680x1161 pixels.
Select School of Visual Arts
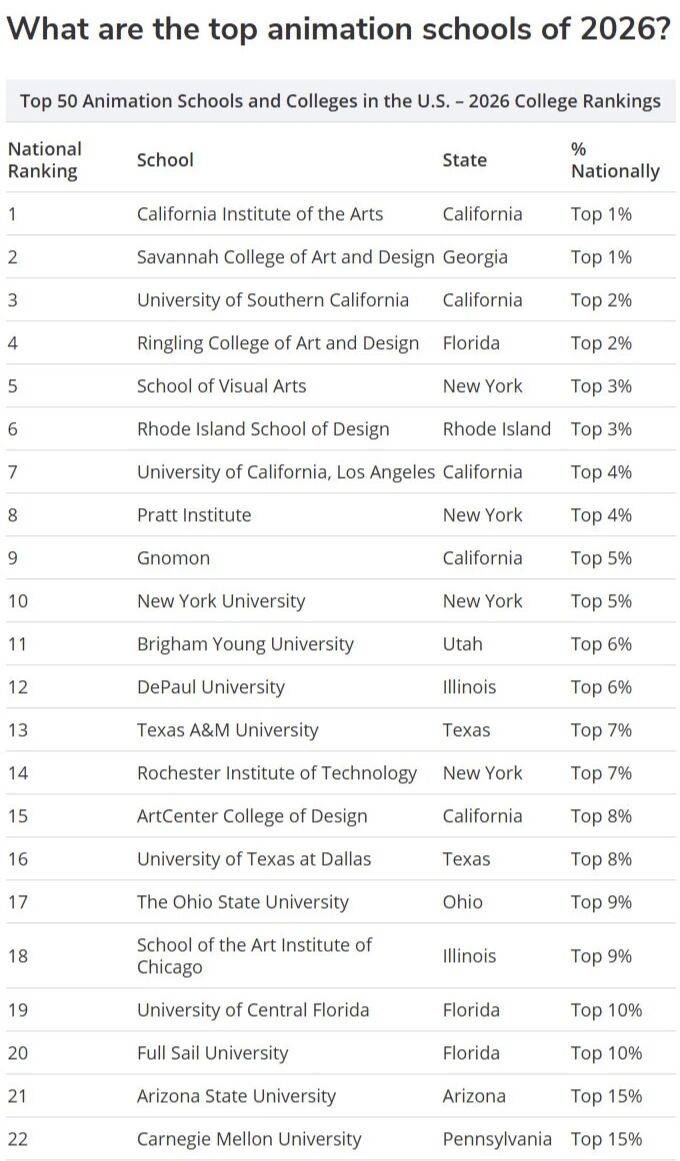coord(221,386)
